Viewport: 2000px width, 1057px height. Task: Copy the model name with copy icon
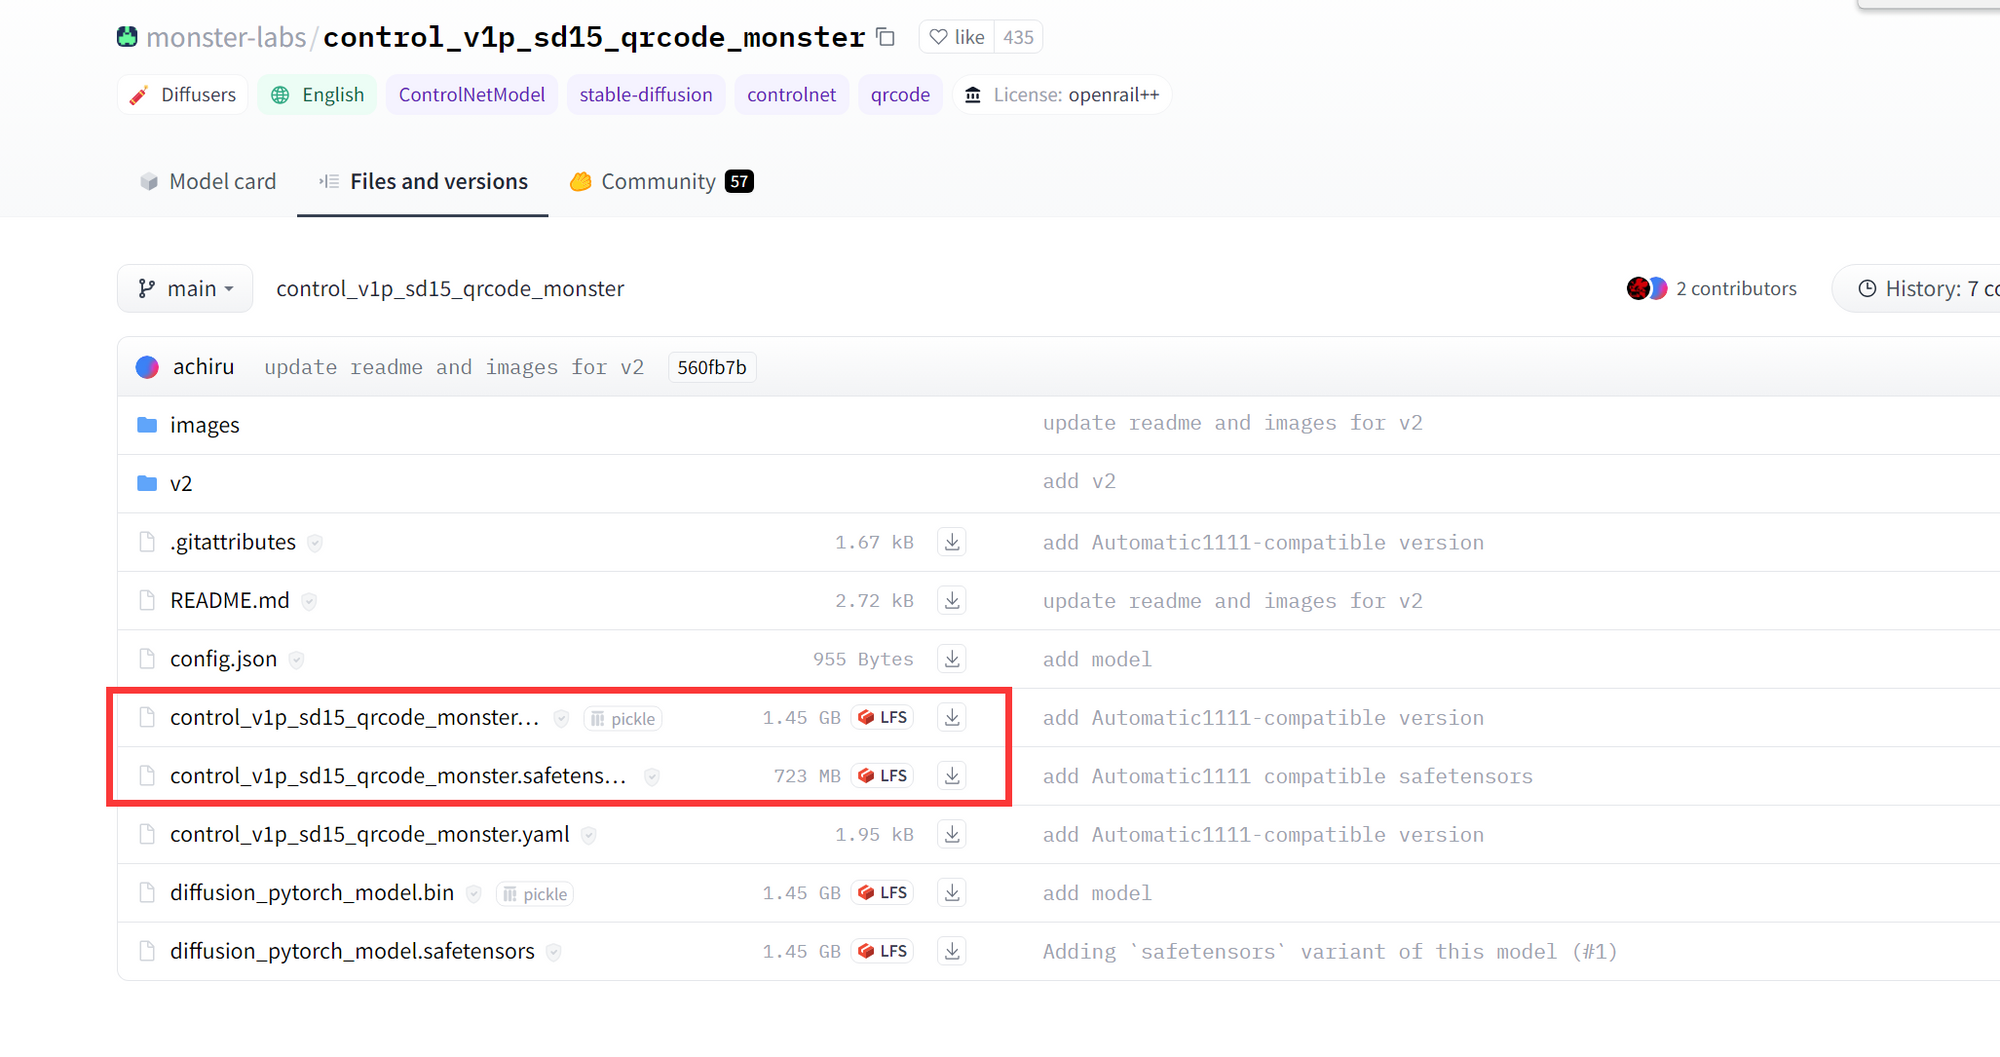885,37
